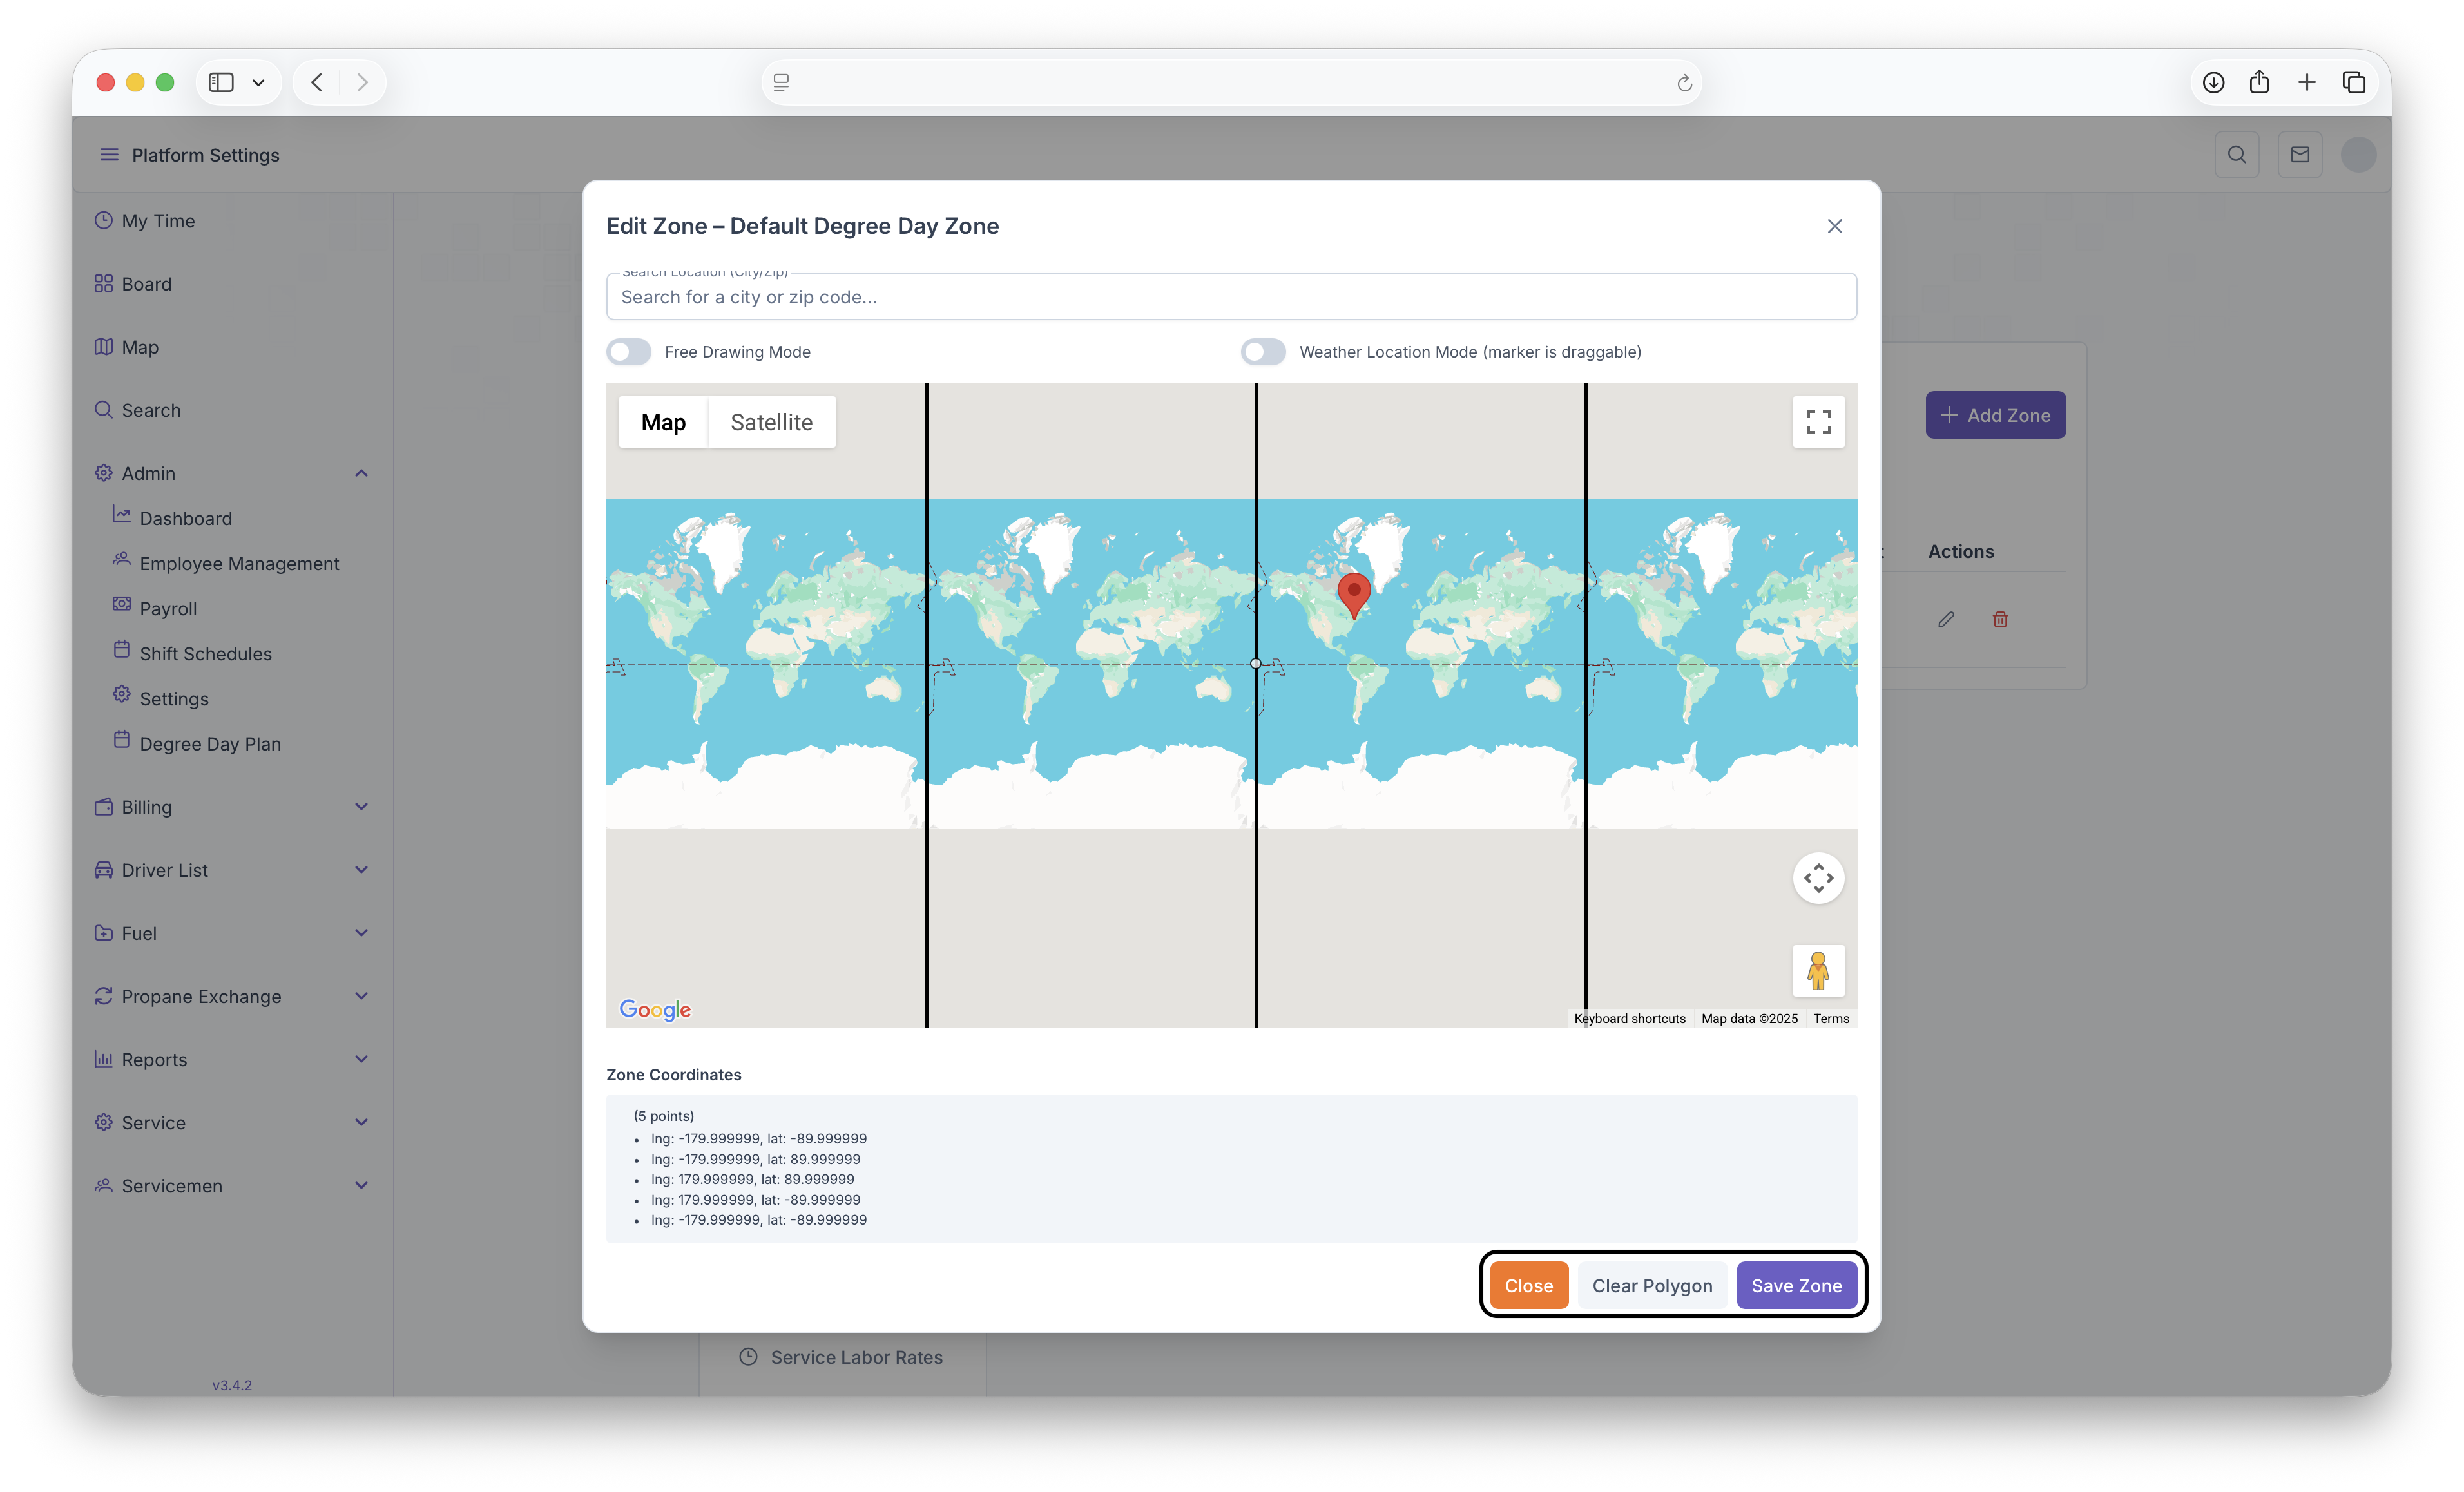Viewport: 2464px width, 1492px height.
Task: Toggle the map fullscreen view icon
Action: tap(1818, 422)
